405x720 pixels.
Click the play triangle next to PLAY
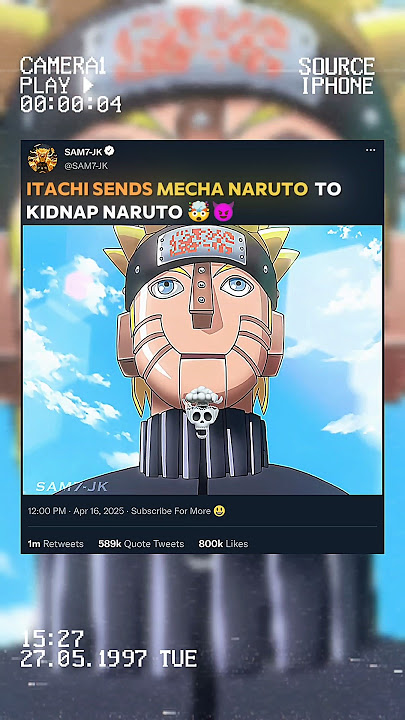(88, 85)
